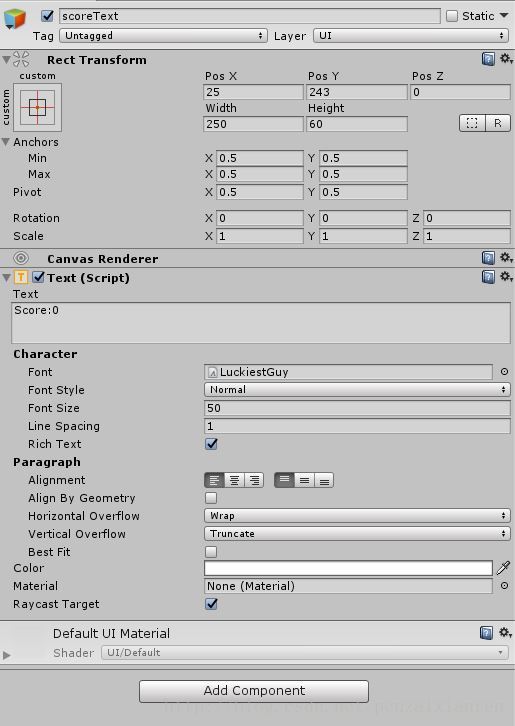Open Canvas Renderer gear settings menu
Screen dimensions: 515x726
506,258
